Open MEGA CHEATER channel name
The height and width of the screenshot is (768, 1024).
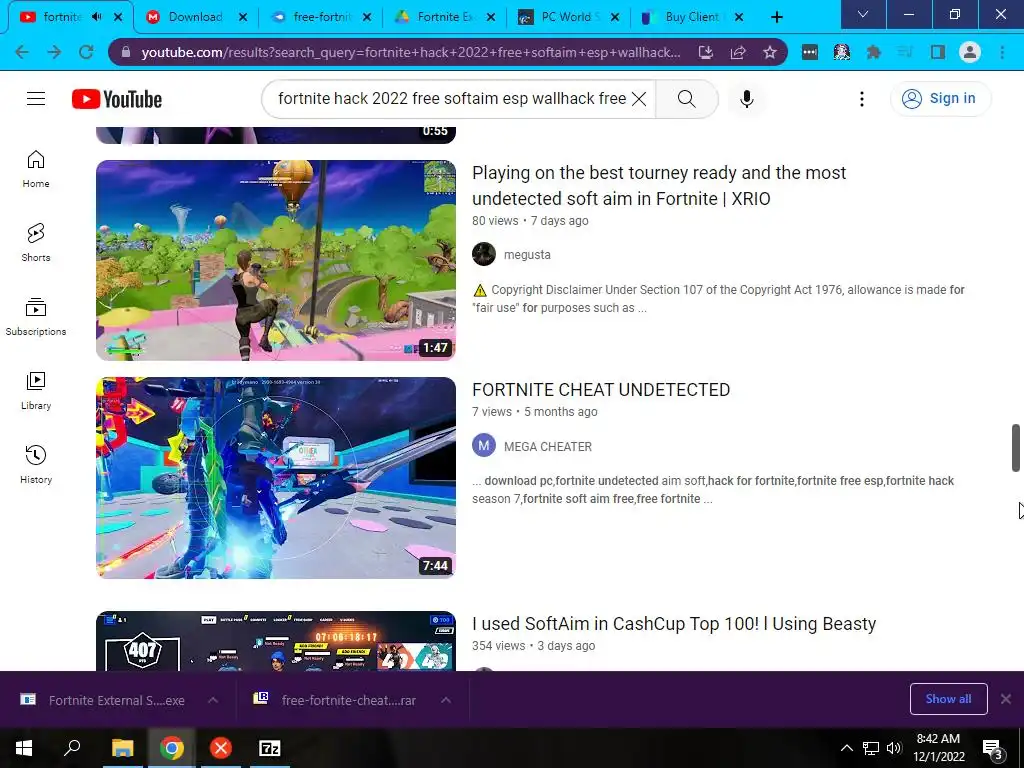548,447
